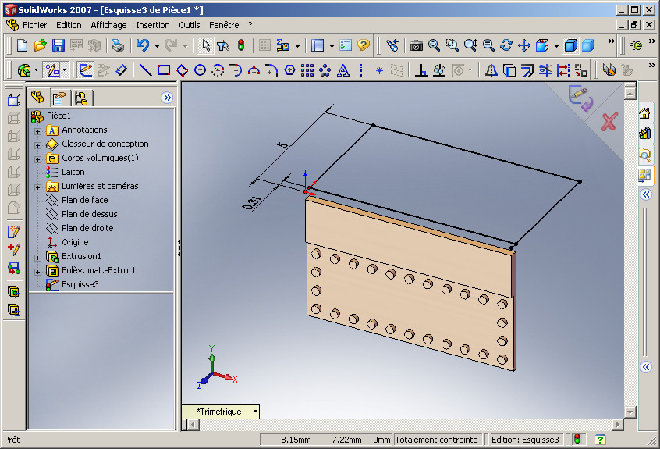Switch to the ConfigurationManager tab

pyautogui.click(x=81, y=98)
